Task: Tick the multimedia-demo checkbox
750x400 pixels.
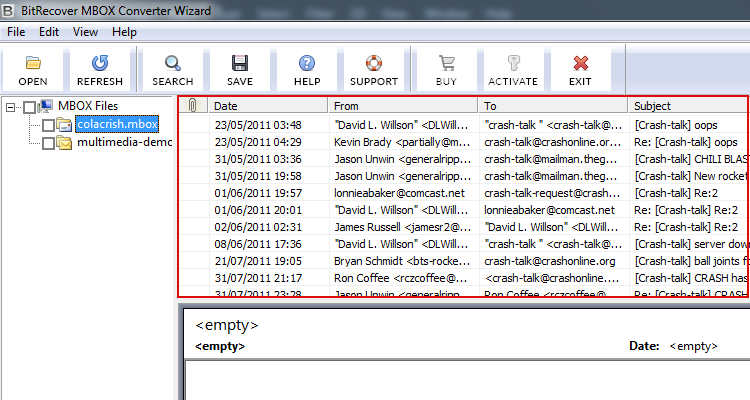Action: (48, 143)
